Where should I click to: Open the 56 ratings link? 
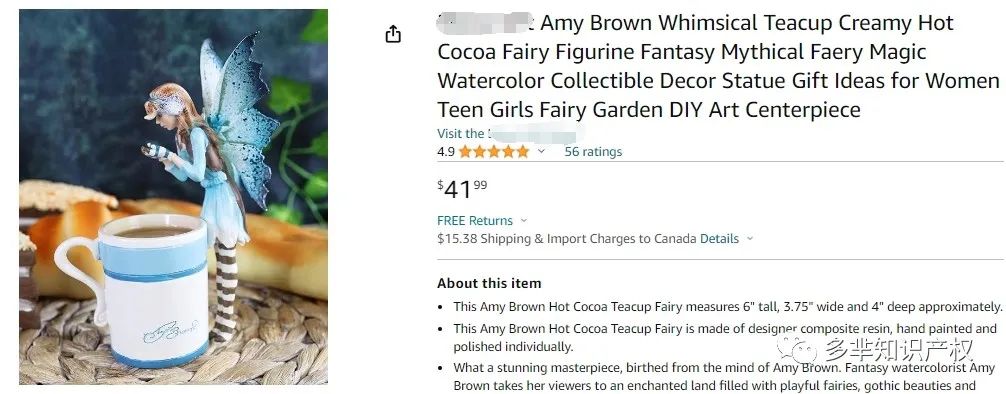593,152
